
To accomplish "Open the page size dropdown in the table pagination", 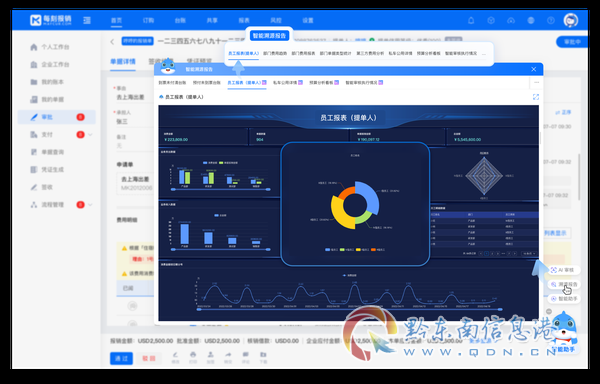I will (x=529, y=254).
